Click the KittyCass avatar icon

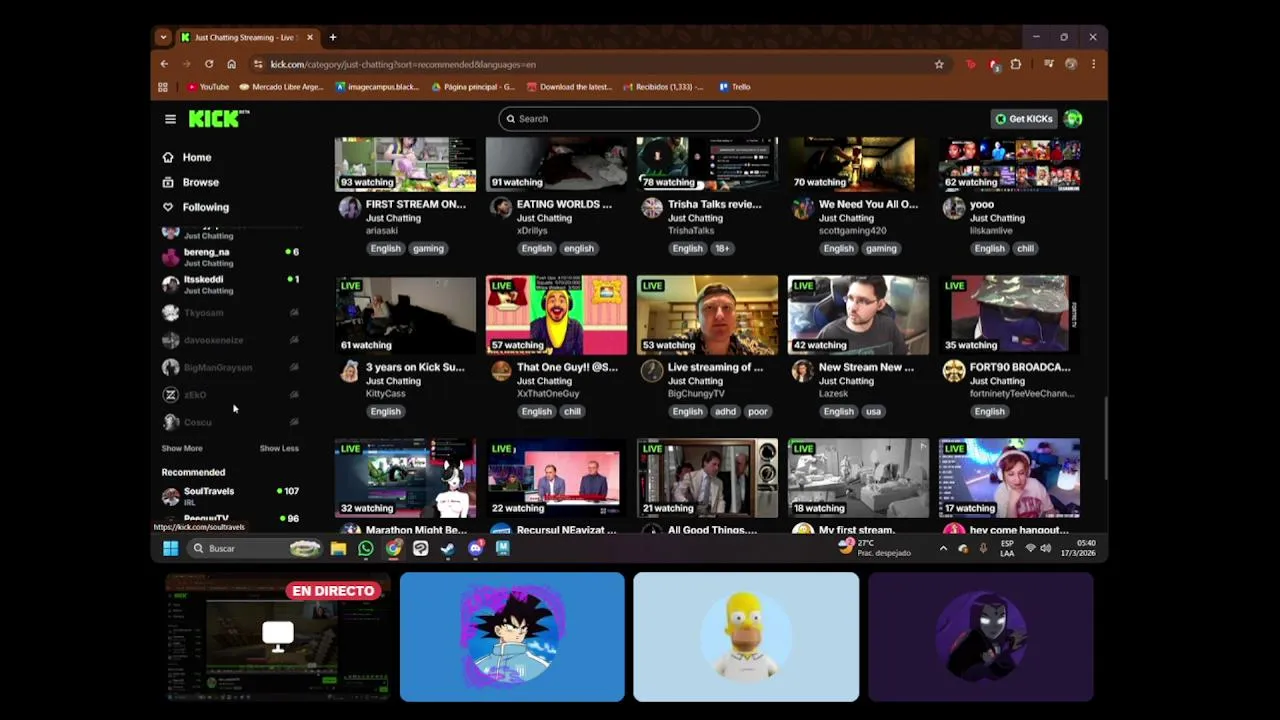(349, 371)
